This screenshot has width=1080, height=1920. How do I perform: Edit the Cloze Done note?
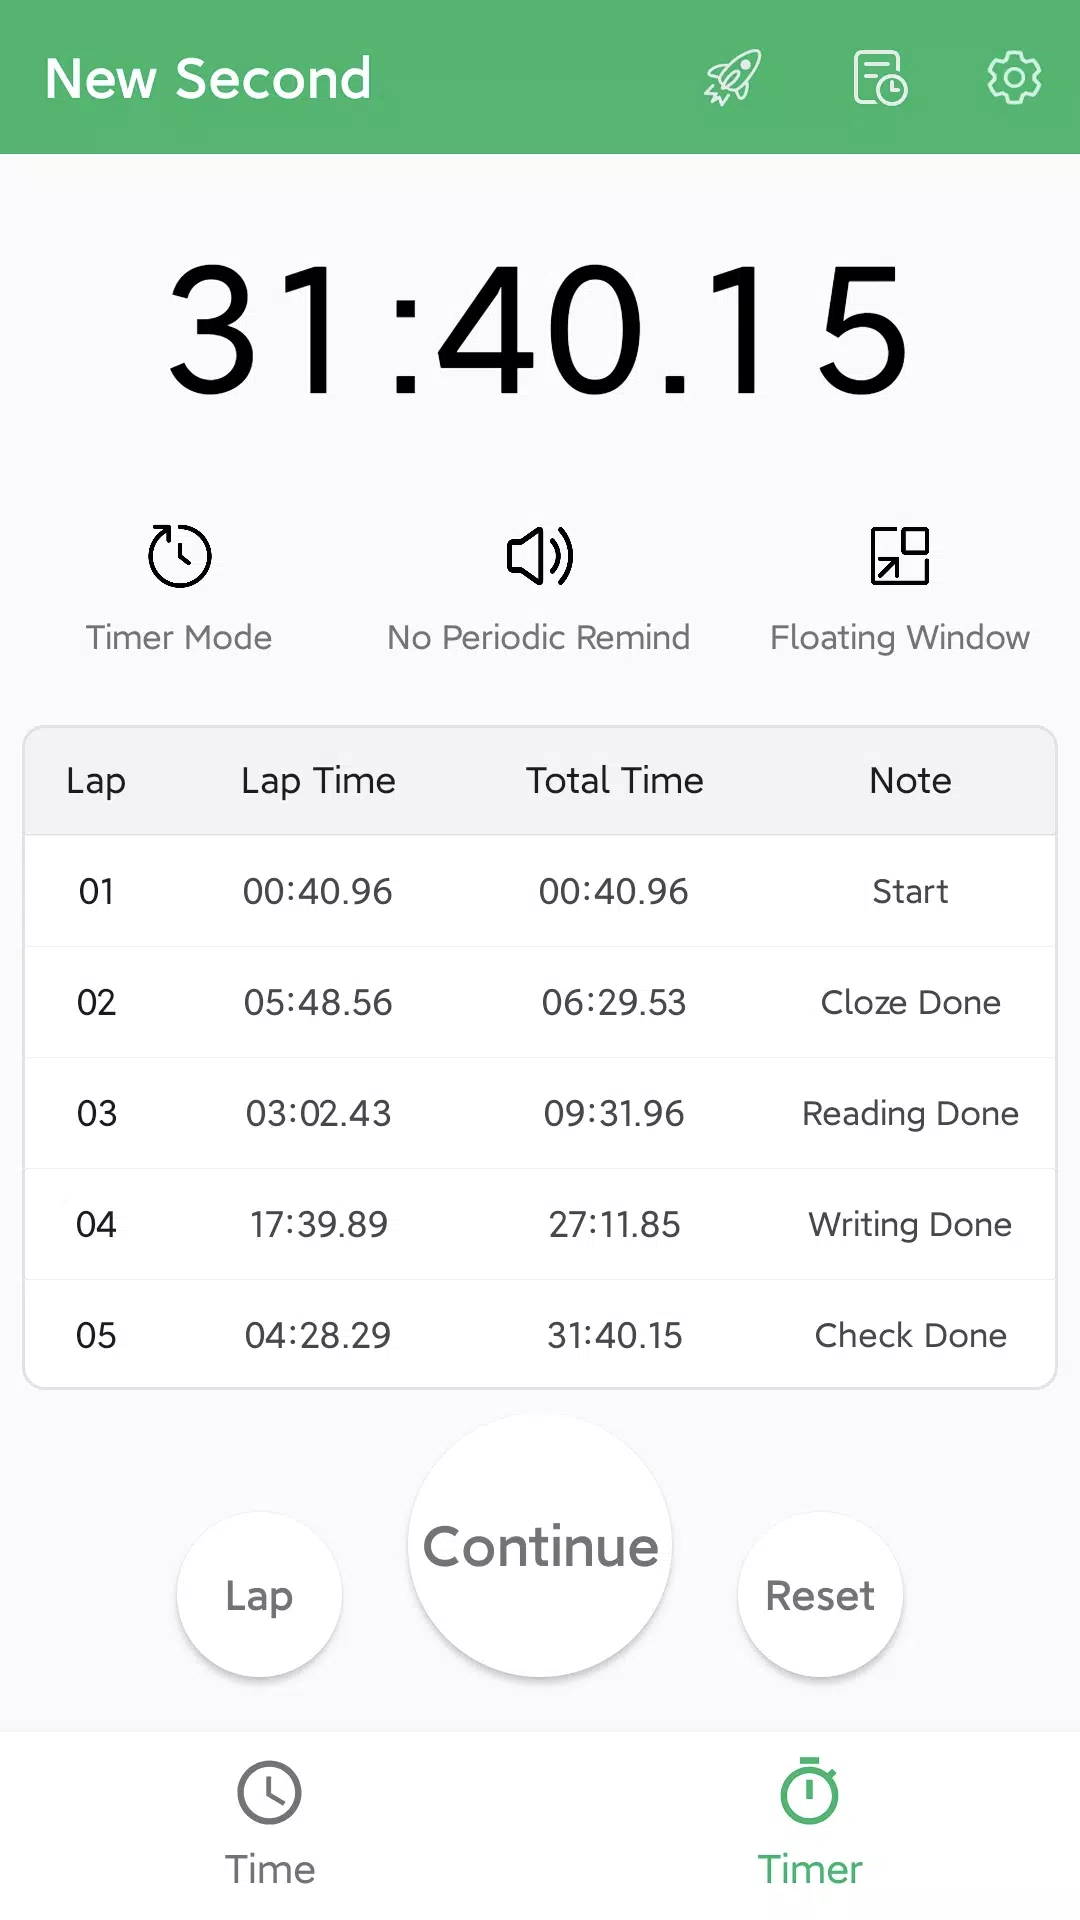[x=910, y=1002]
